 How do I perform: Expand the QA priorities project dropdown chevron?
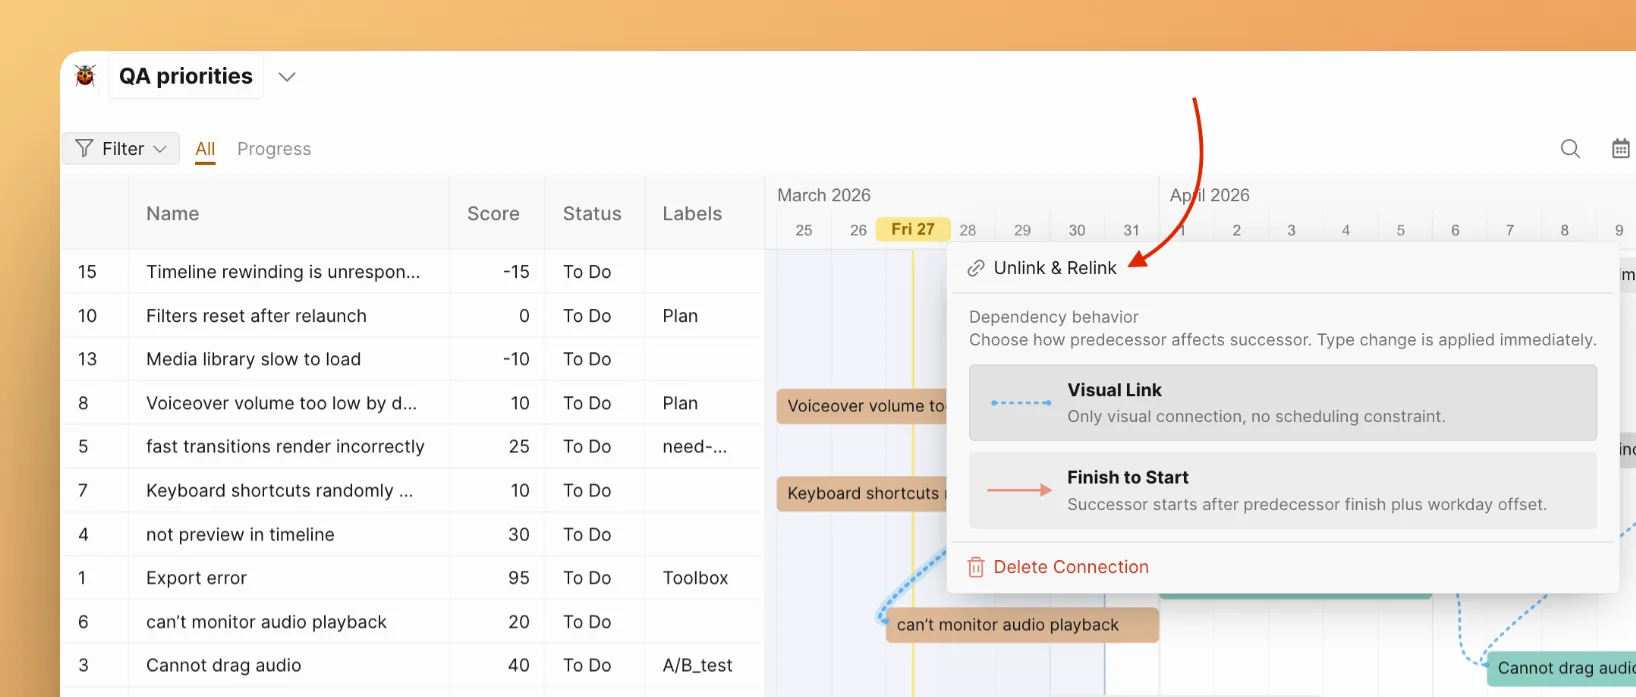click(x=287, y=77)
